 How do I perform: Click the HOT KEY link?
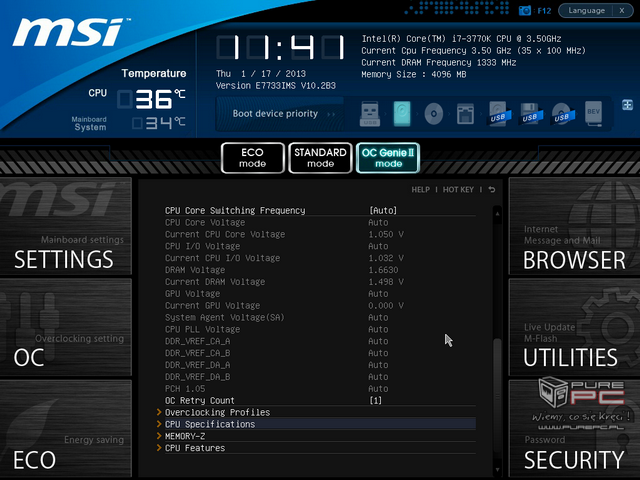458,190
